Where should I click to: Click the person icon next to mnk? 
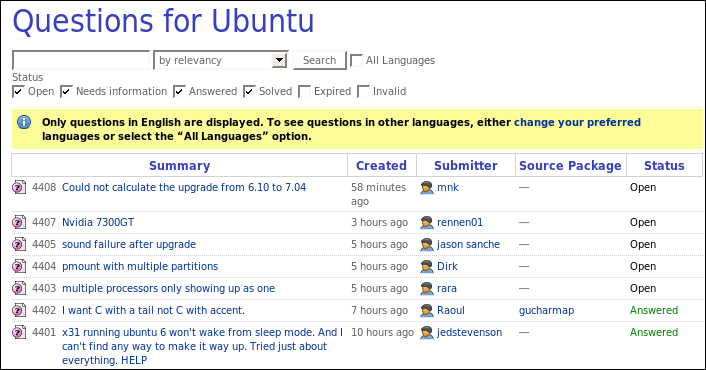click(x=426, y=187)
